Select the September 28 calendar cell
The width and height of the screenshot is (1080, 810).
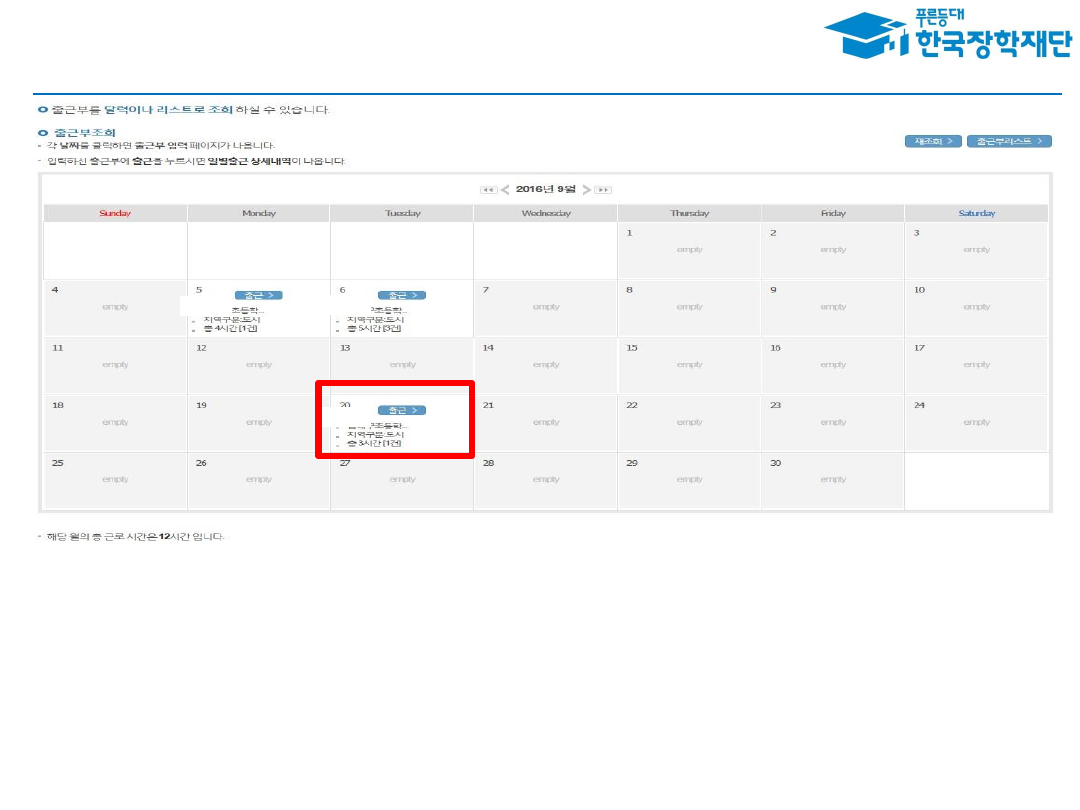coord(545,480)
